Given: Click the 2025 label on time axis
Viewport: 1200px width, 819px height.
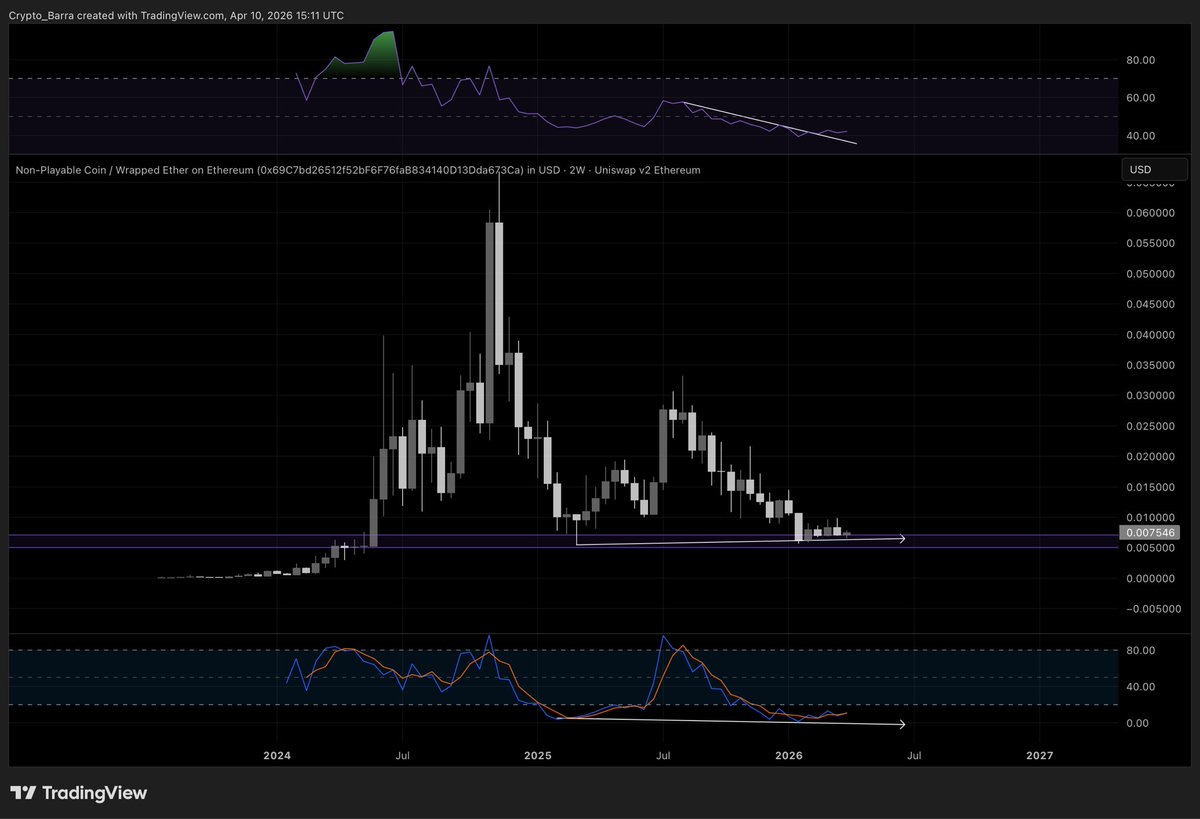Looking at the screenshot, I should point(537,755).
